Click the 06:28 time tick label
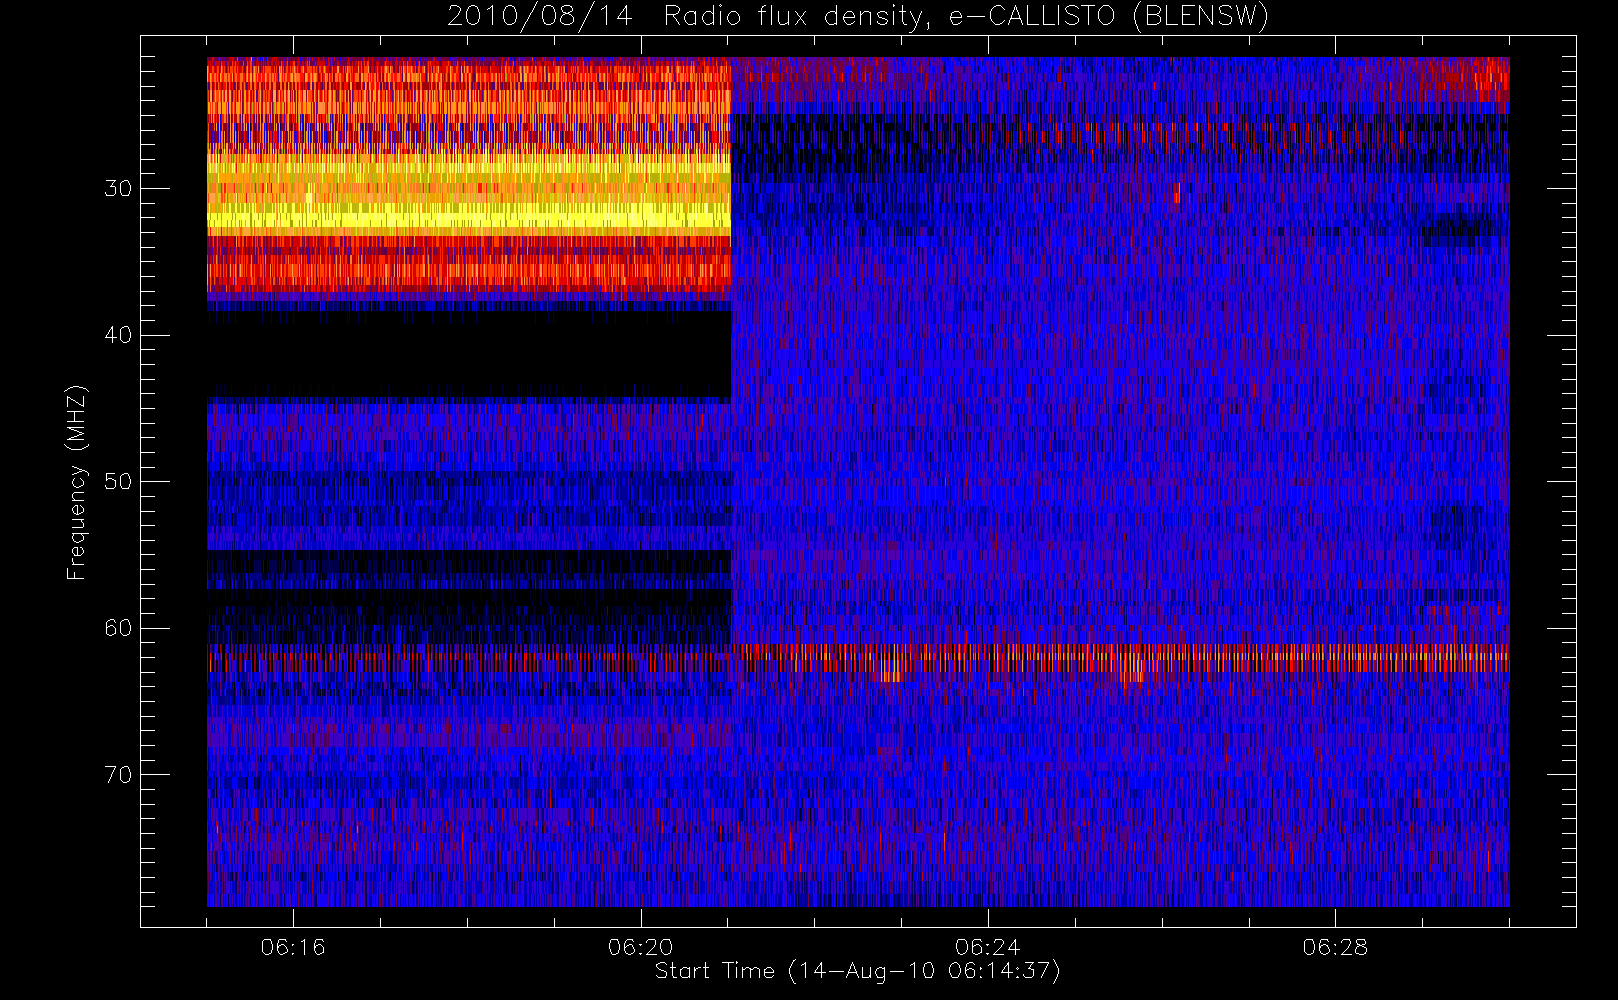Image resolution: width=1618 pixels, height=1000 pixels. click(1335, 947)
